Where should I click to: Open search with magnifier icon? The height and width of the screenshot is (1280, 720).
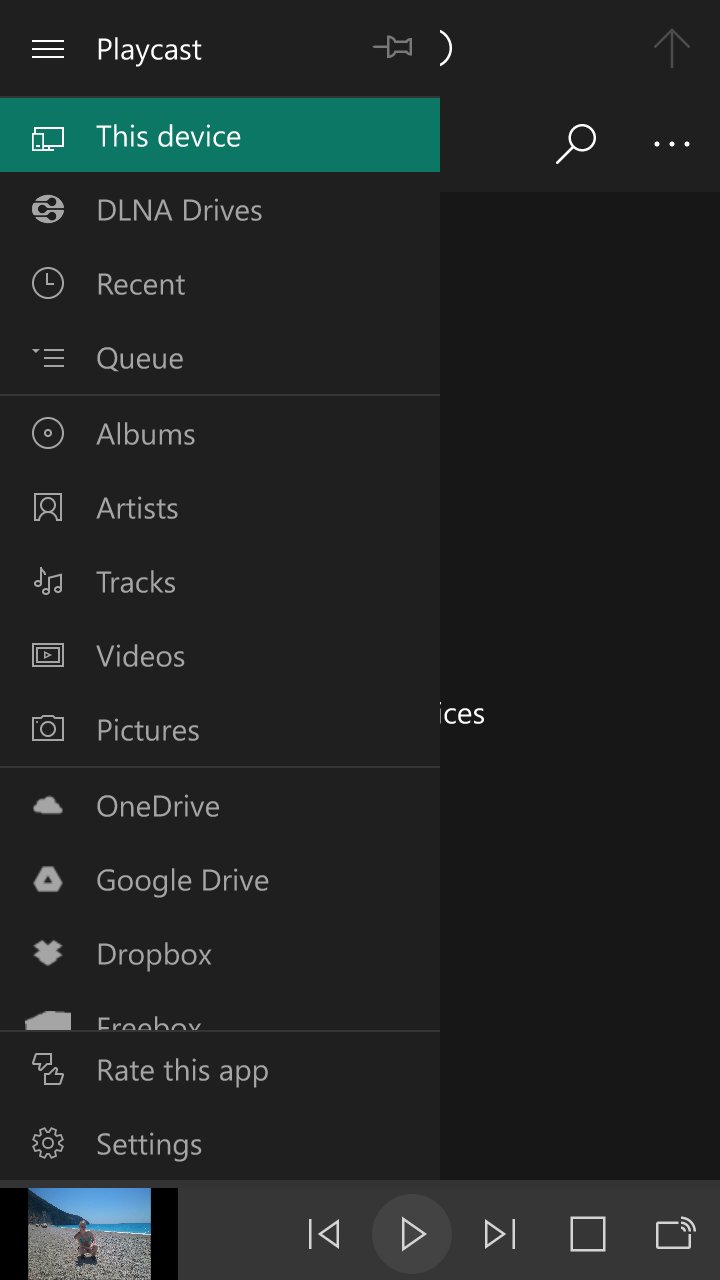[x=576, y=144]
